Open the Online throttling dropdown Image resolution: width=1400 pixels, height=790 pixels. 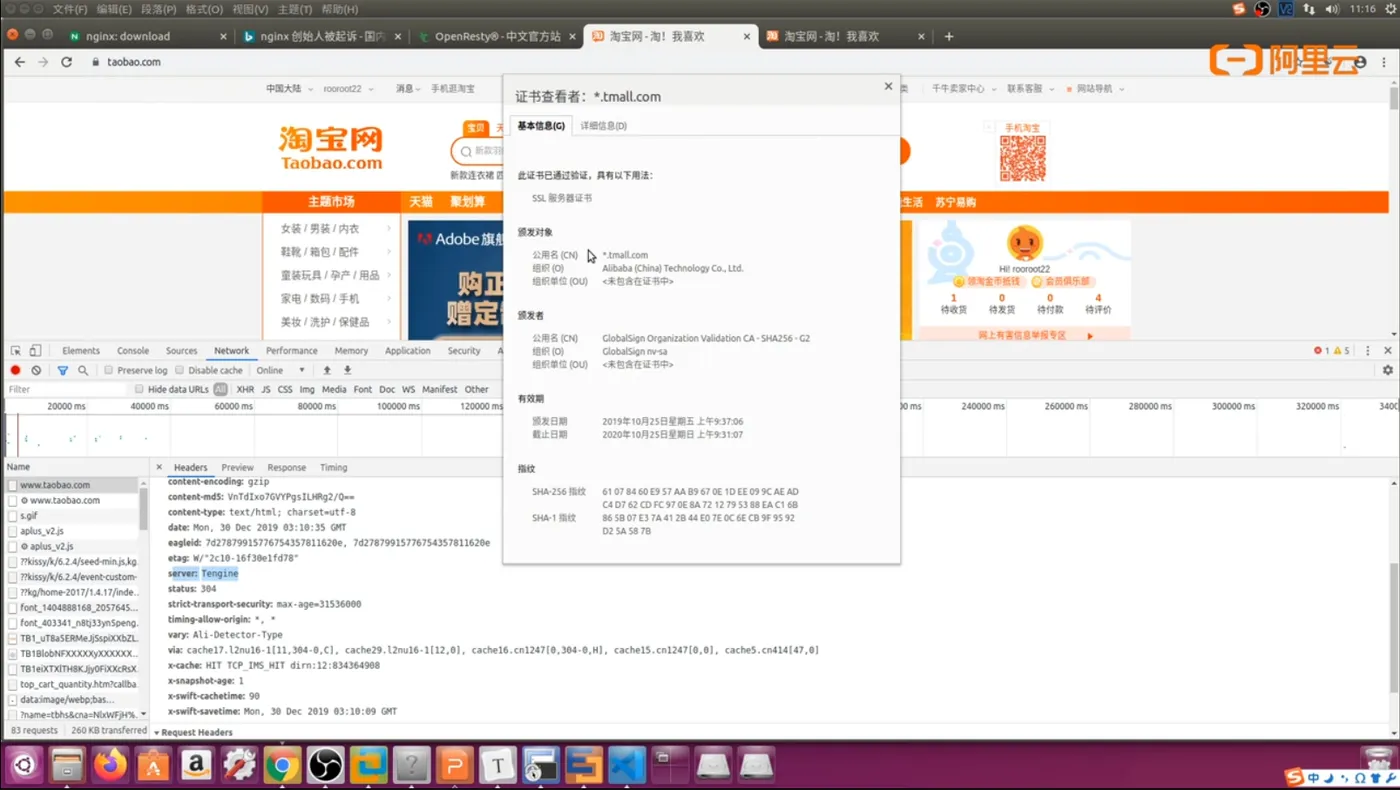[x=280, y=370]
